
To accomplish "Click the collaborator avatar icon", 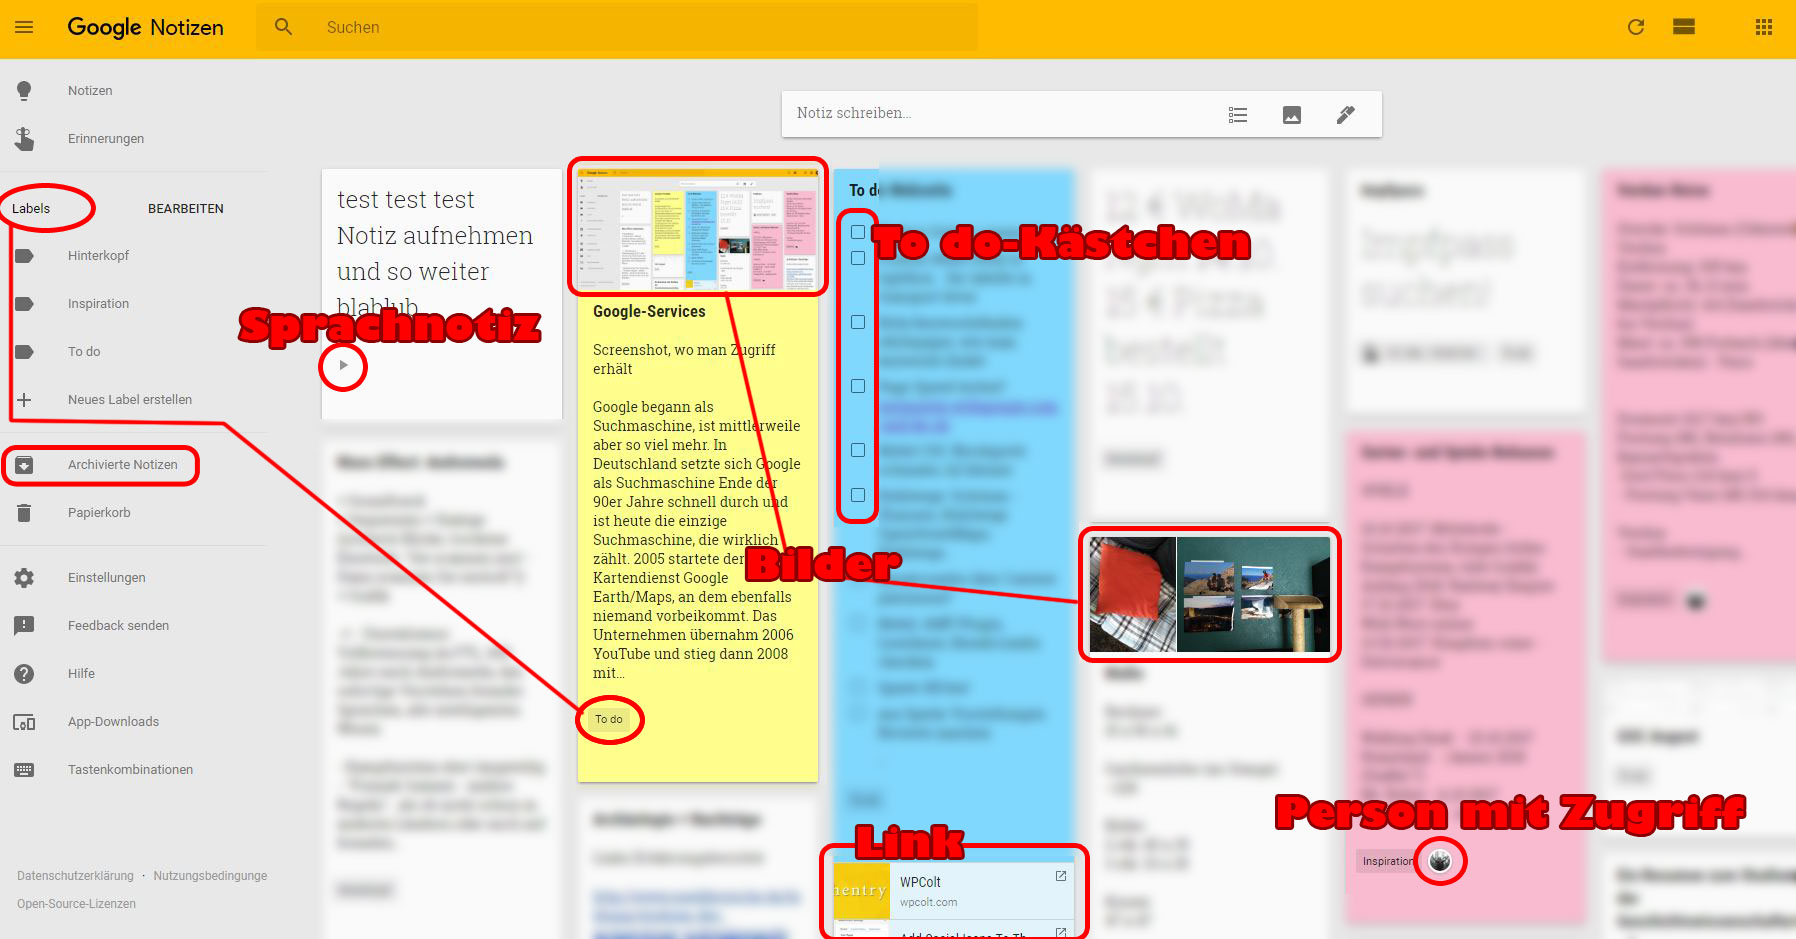I will (x=1440, y=861).
